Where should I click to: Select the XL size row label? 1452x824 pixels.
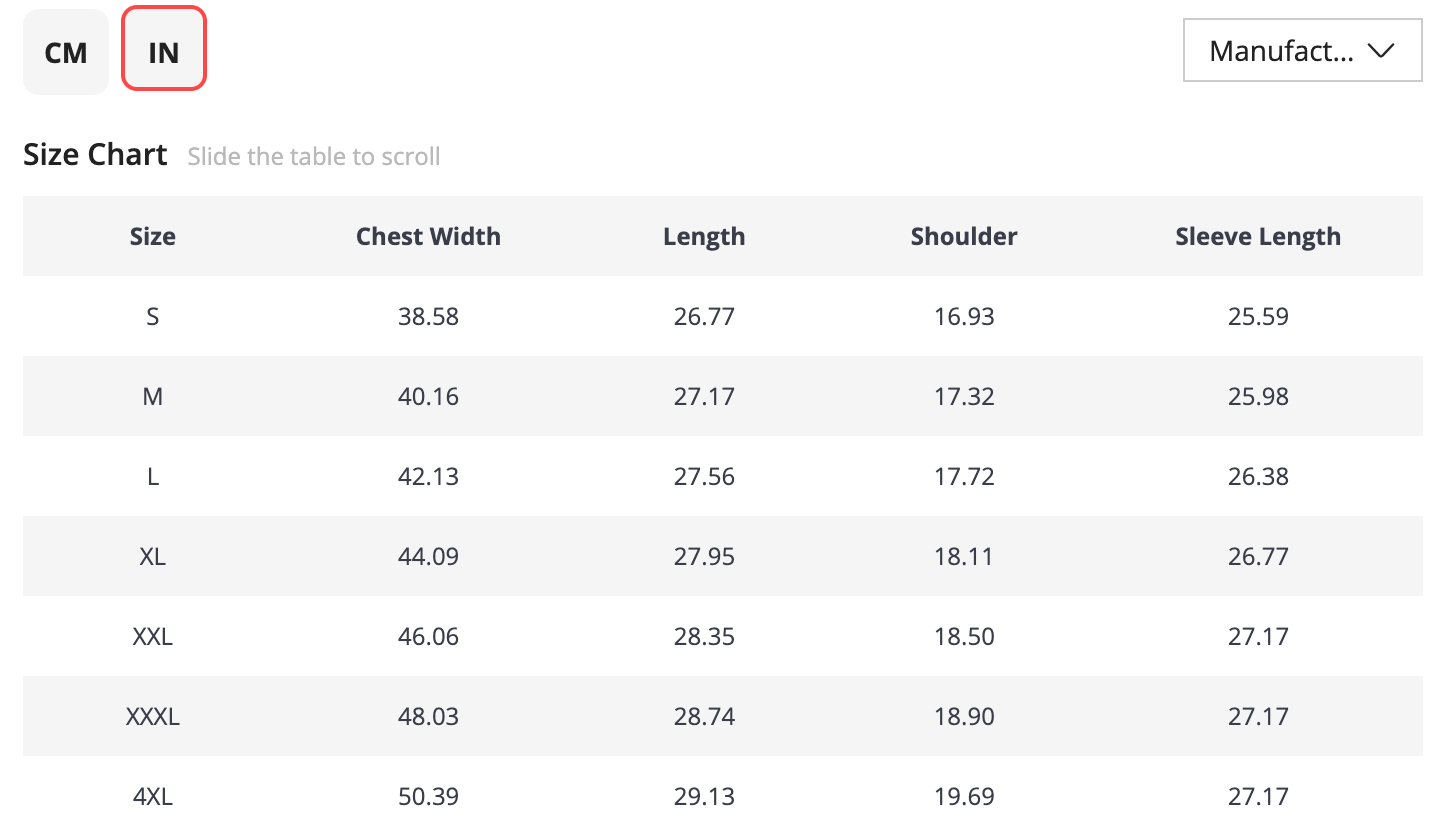click(x=153, y=557)
